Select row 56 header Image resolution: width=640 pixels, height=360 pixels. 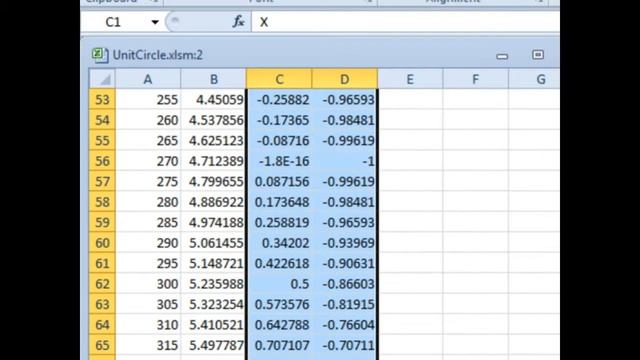(x=102, y=161)
